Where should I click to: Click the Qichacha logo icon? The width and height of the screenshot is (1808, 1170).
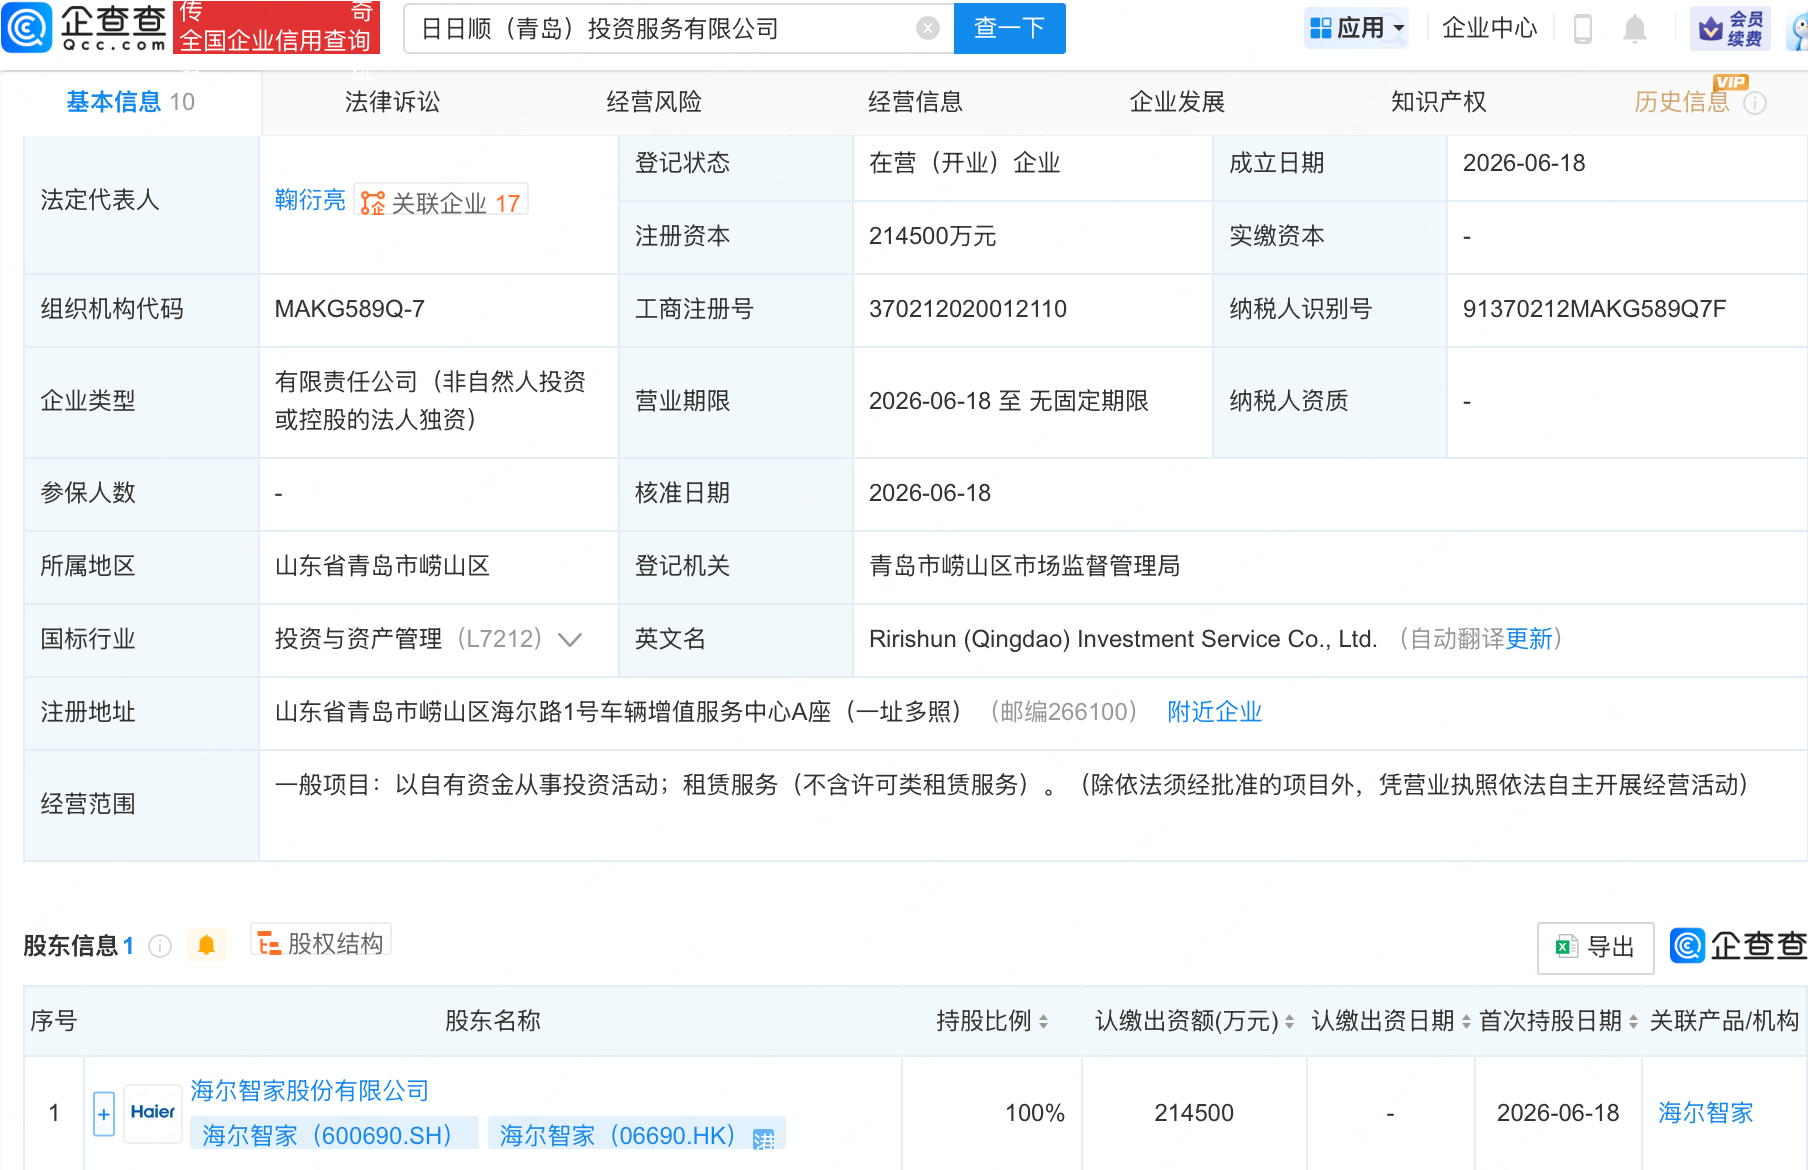(27, 27)
